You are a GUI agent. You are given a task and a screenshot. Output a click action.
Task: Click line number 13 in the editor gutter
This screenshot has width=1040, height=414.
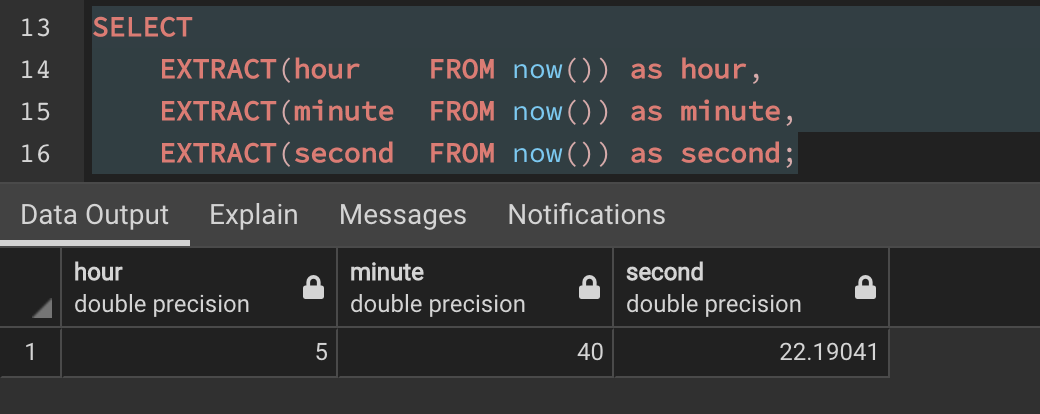[35, 27]
